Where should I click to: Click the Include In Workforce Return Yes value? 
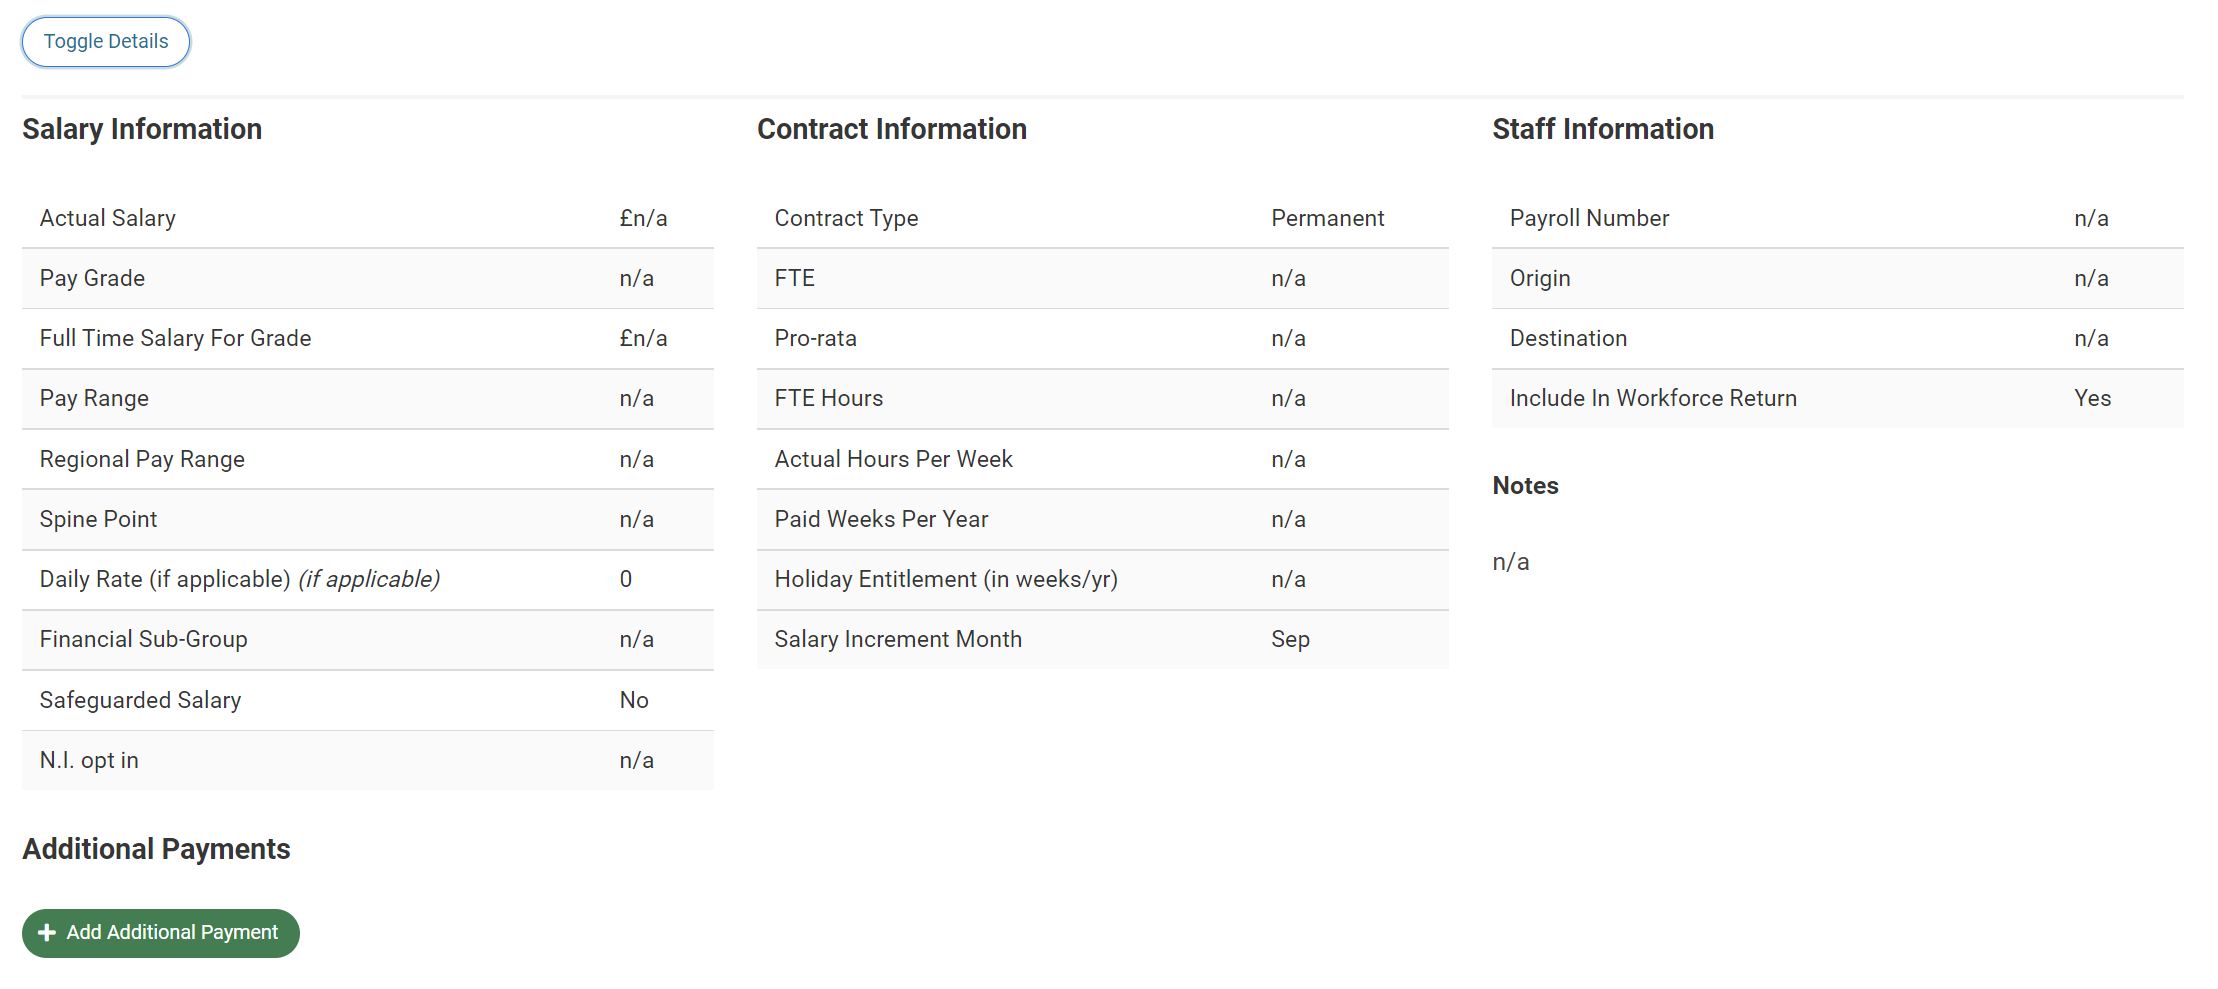[2091, 398]
